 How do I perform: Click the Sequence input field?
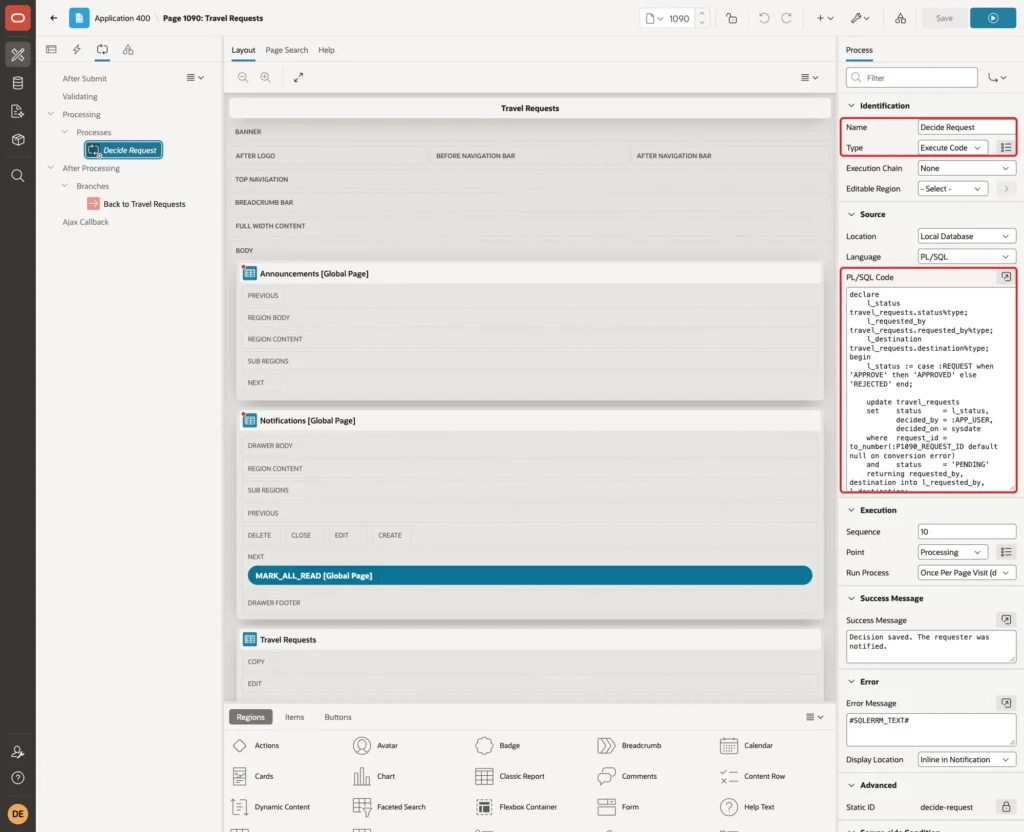(967, 532)
